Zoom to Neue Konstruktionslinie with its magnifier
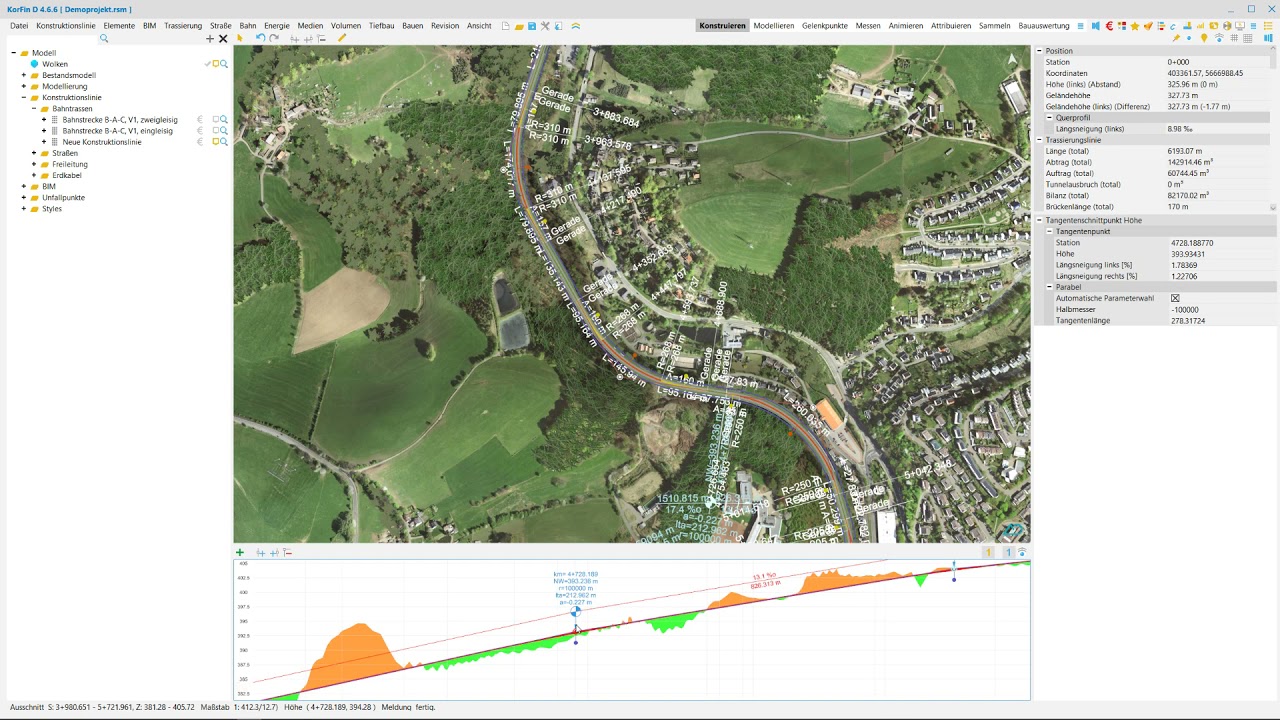Viewport: 1280px width, 720px height. tap(224, 142)
